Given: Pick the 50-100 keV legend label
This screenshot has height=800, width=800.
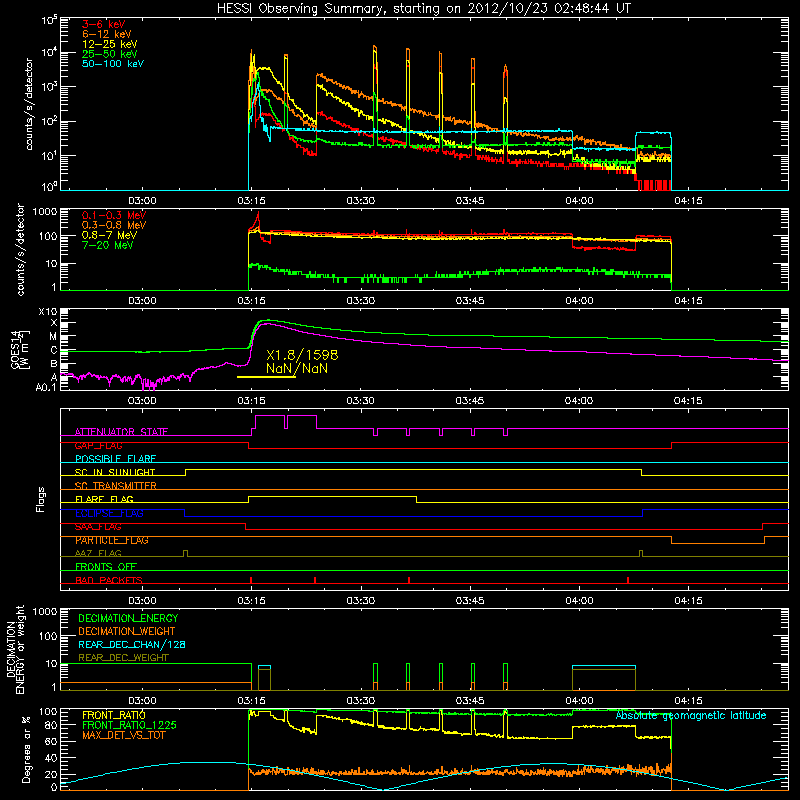Looking at the screenshot, I should tap(113, 64).
